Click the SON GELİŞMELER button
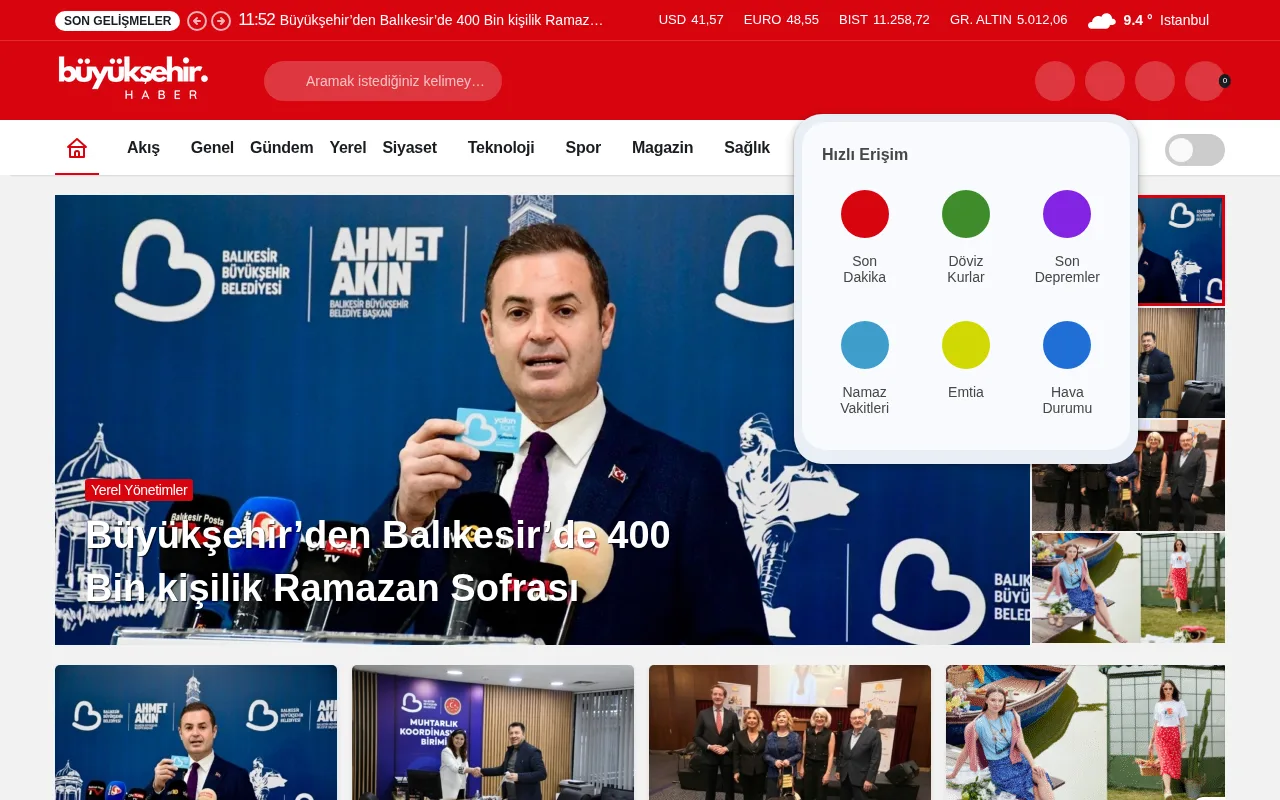The width and height of the screenshot is (1280, 800). 116,19
